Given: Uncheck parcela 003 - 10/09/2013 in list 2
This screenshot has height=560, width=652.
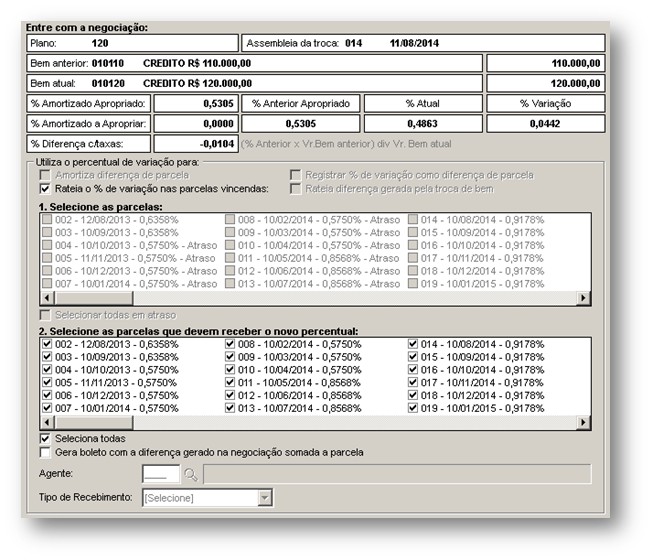Looking at the screenshot, I should 47,357.
